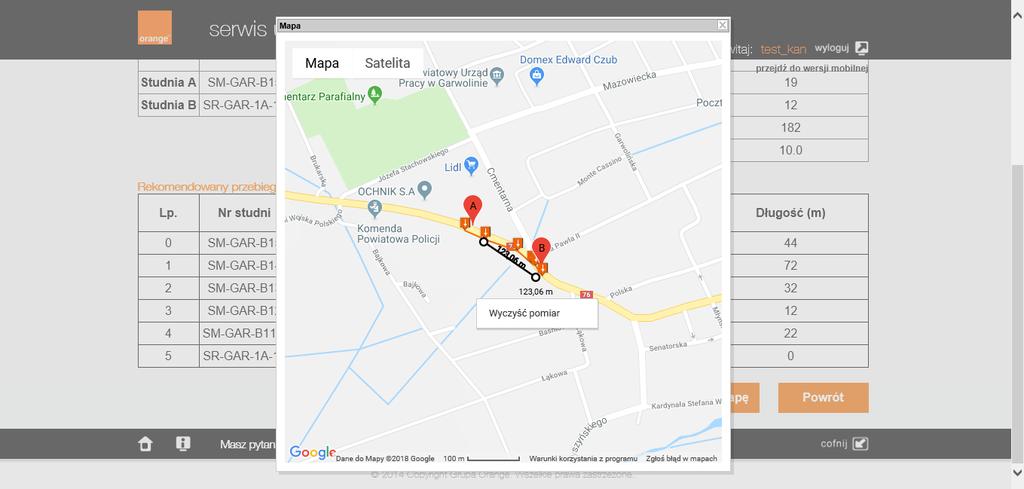This screenshot has height=489, width=1024.
Task: Click the red map pin labeled A
Action: [x=472, y=208]
